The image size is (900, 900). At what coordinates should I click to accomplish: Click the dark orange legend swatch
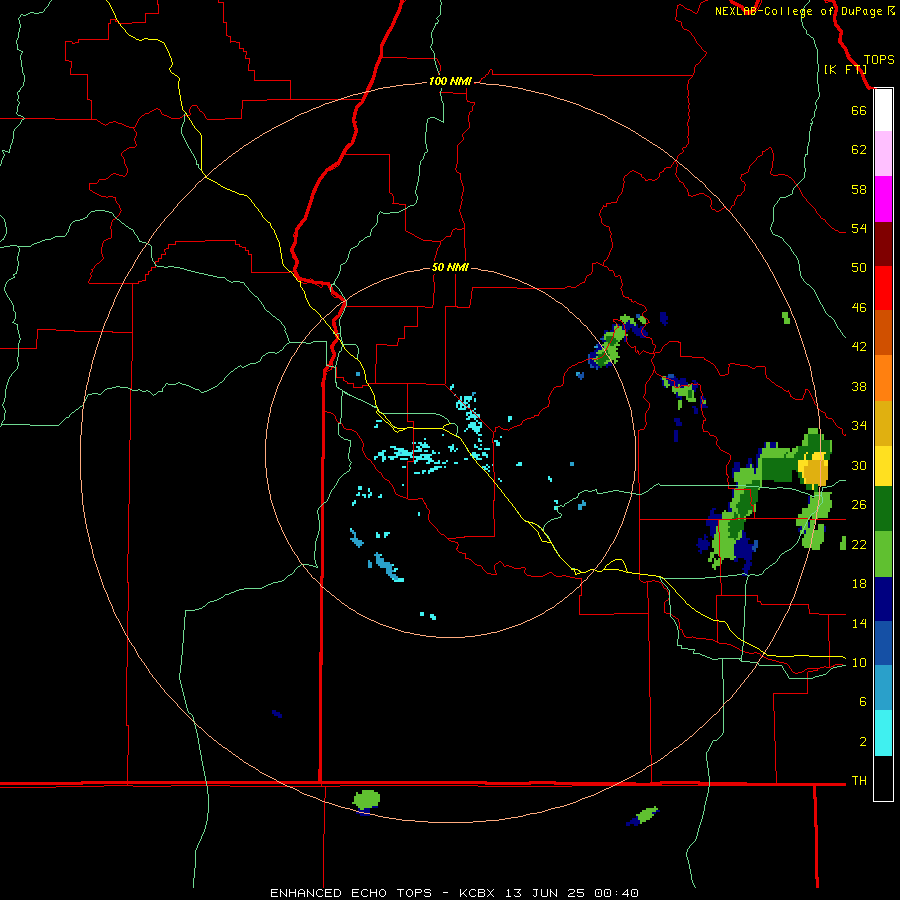pos(883,333)
